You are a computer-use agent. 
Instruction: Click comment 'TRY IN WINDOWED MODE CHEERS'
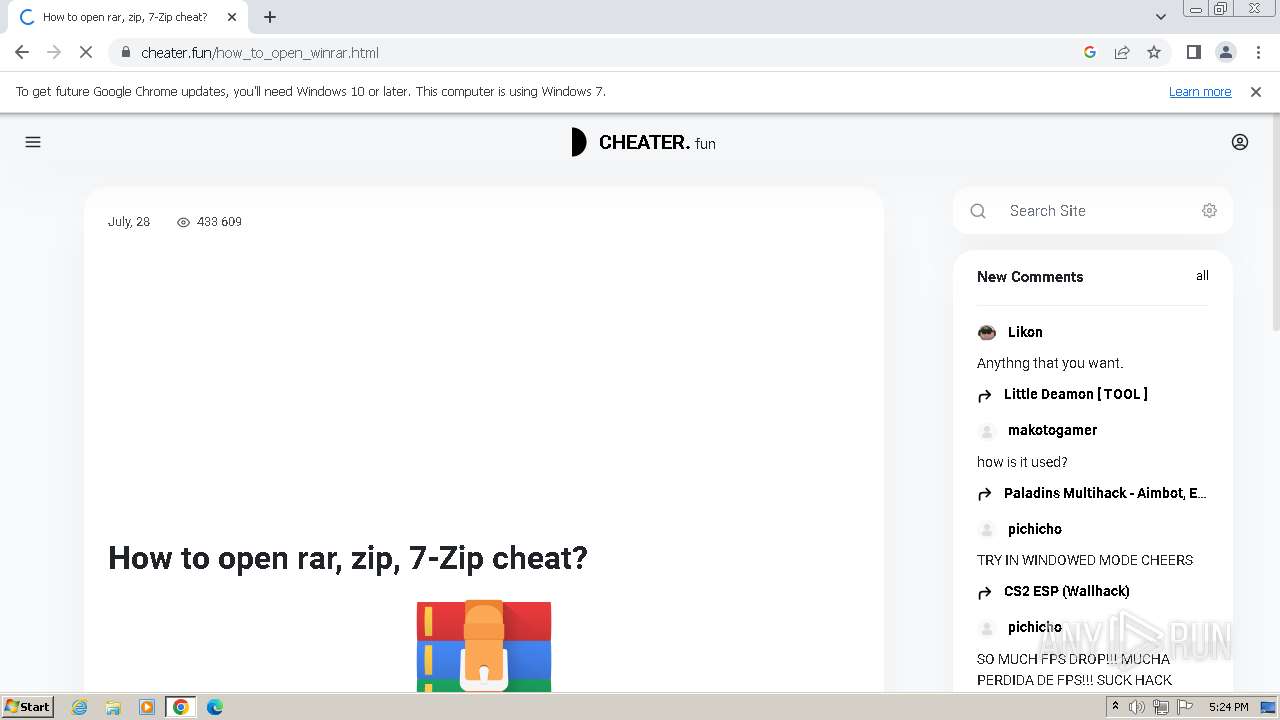tap(1085, 560)
